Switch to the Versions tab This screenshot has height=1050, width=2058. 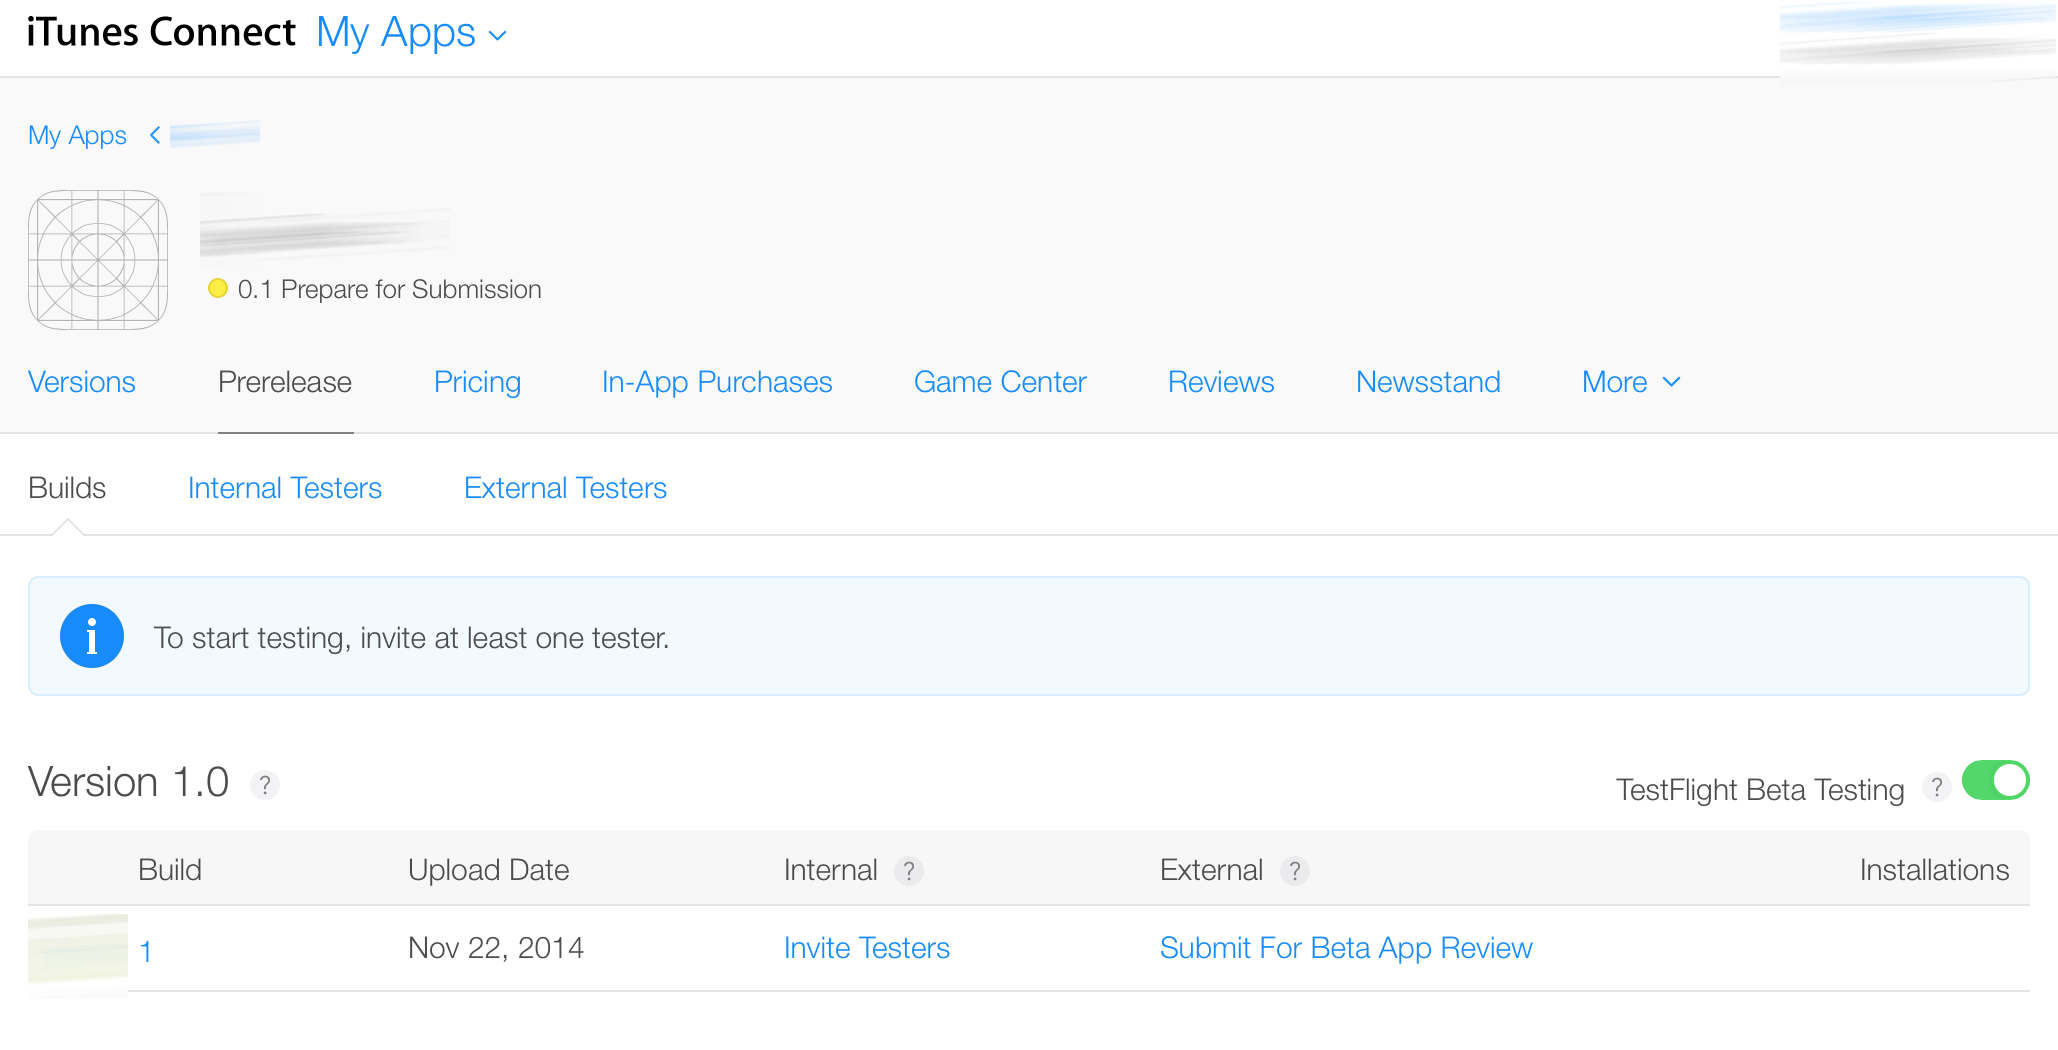pyautogui.click(x=82, y=382)
